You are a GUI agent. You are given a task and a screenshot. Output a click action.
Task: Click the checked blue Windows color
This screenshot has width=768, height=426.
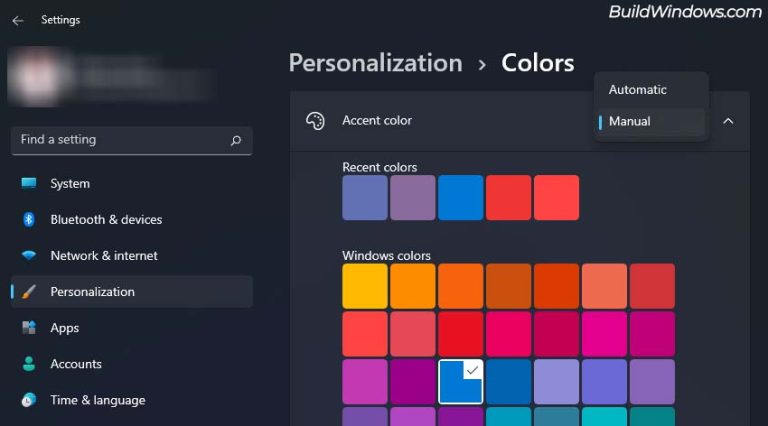coord(461,382)
